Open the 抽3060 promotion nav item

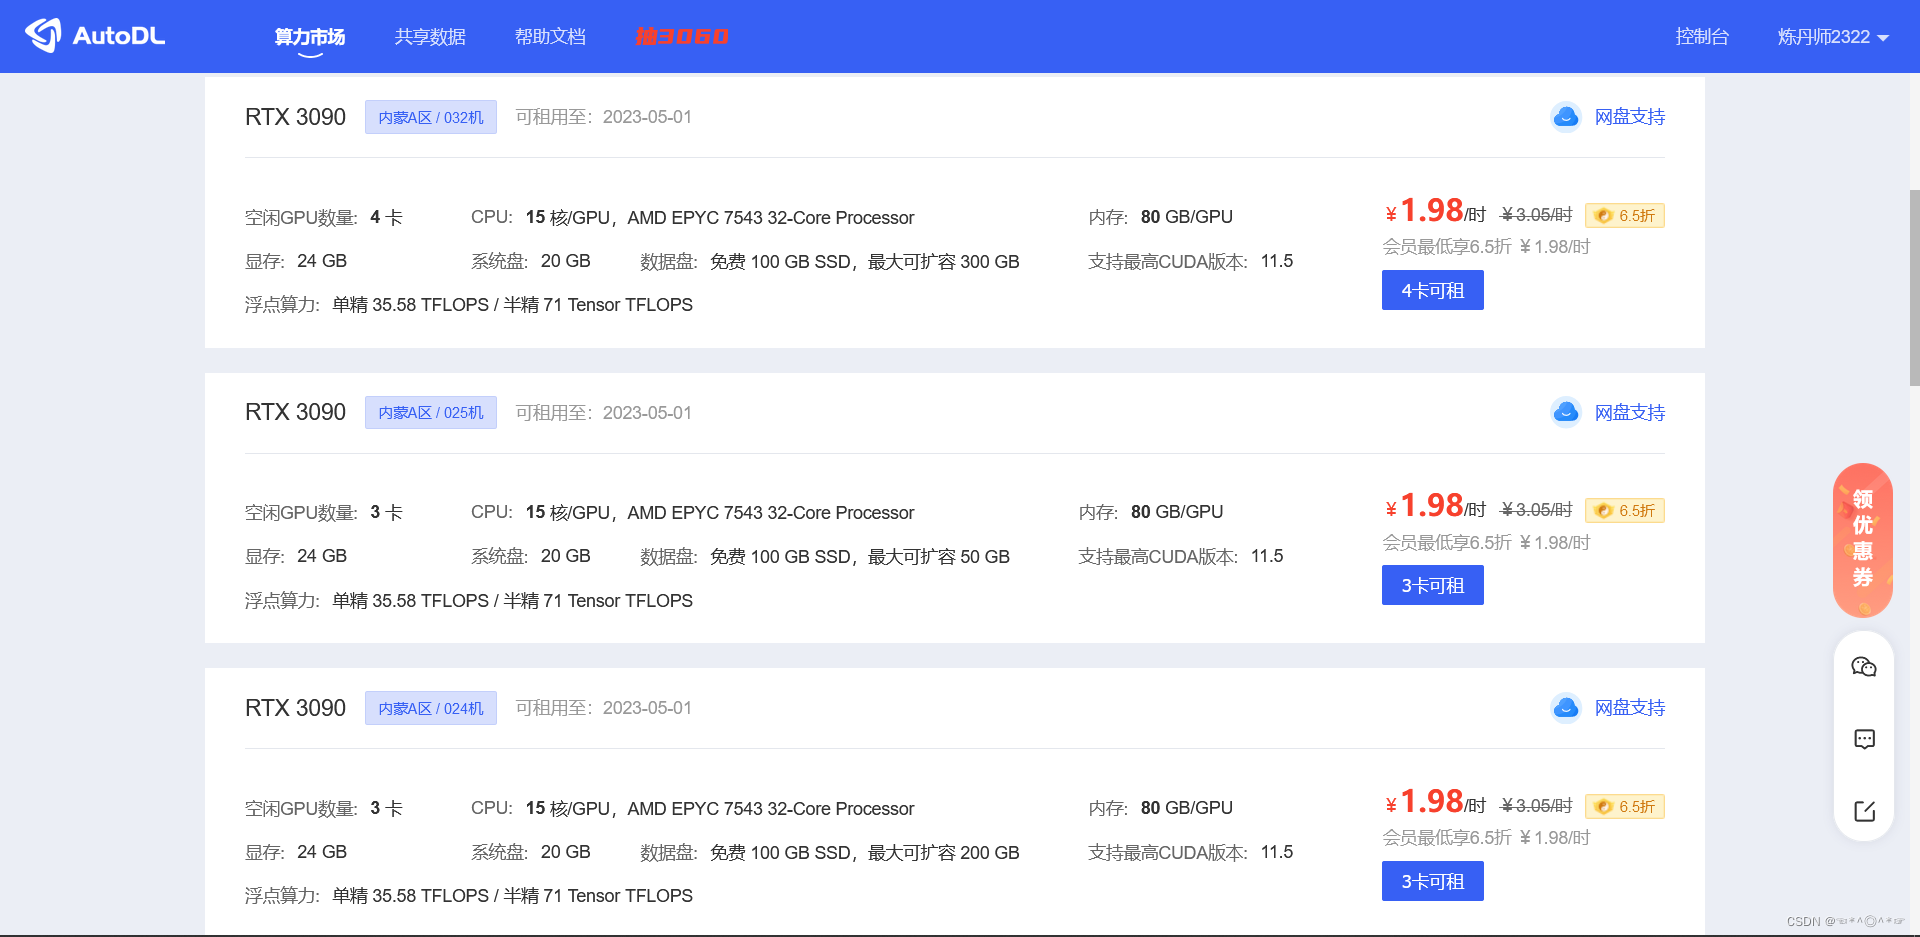(681, 37)
